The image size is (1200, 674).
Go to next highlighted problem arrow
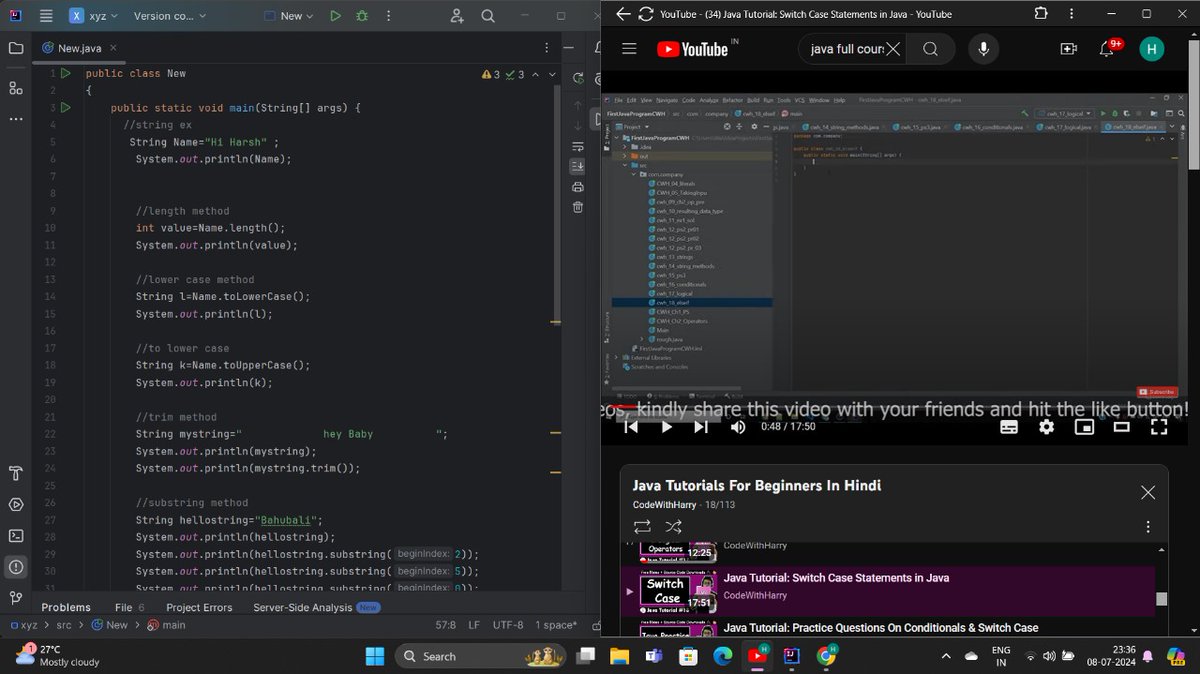pos(551,74)
